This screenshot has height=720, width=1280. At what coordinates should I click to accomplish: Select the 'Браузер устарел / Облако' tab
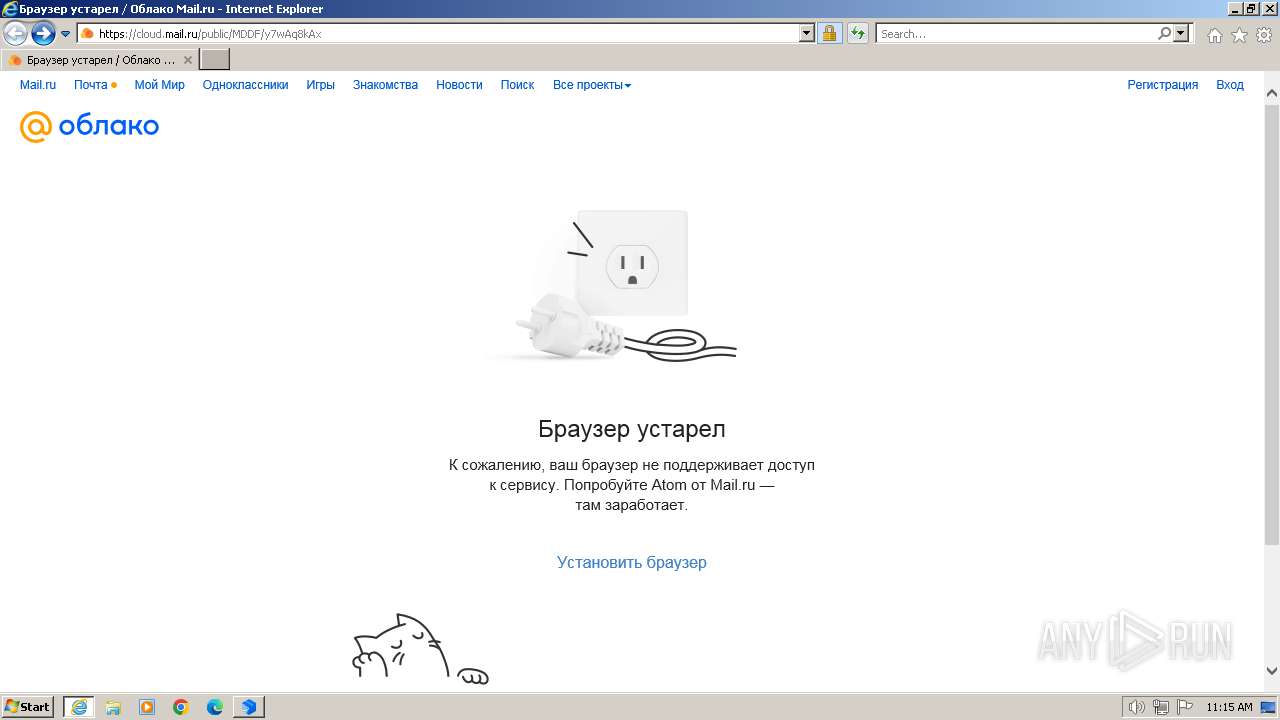(100, 60)
